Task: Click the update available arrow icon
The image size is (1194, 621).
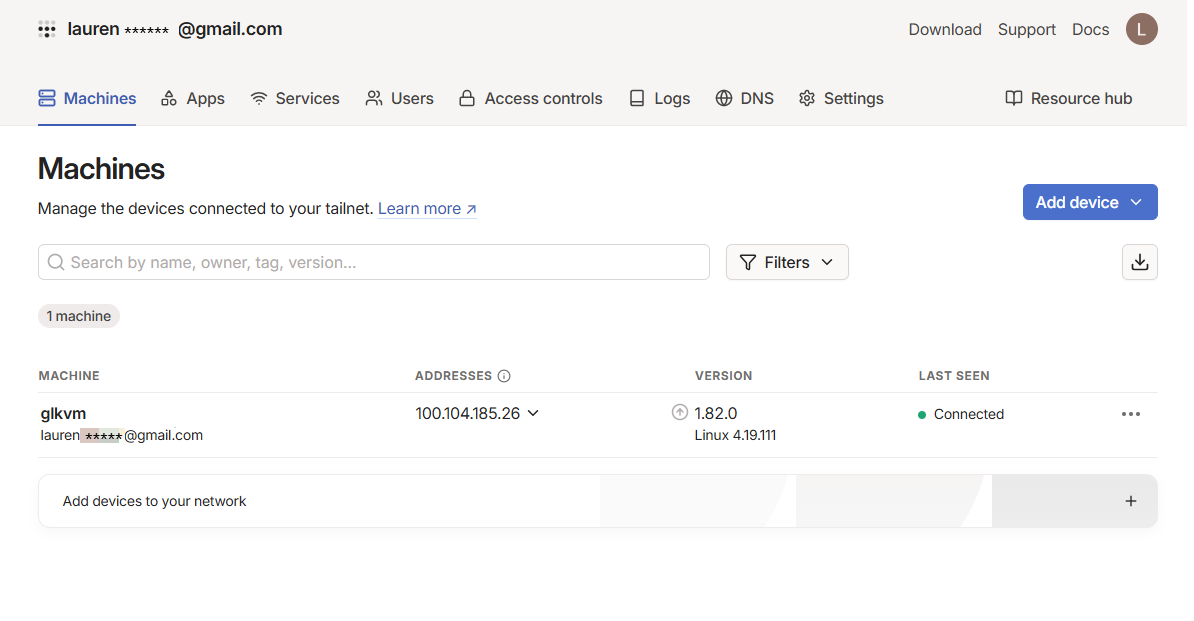Action: click(680, 412)
